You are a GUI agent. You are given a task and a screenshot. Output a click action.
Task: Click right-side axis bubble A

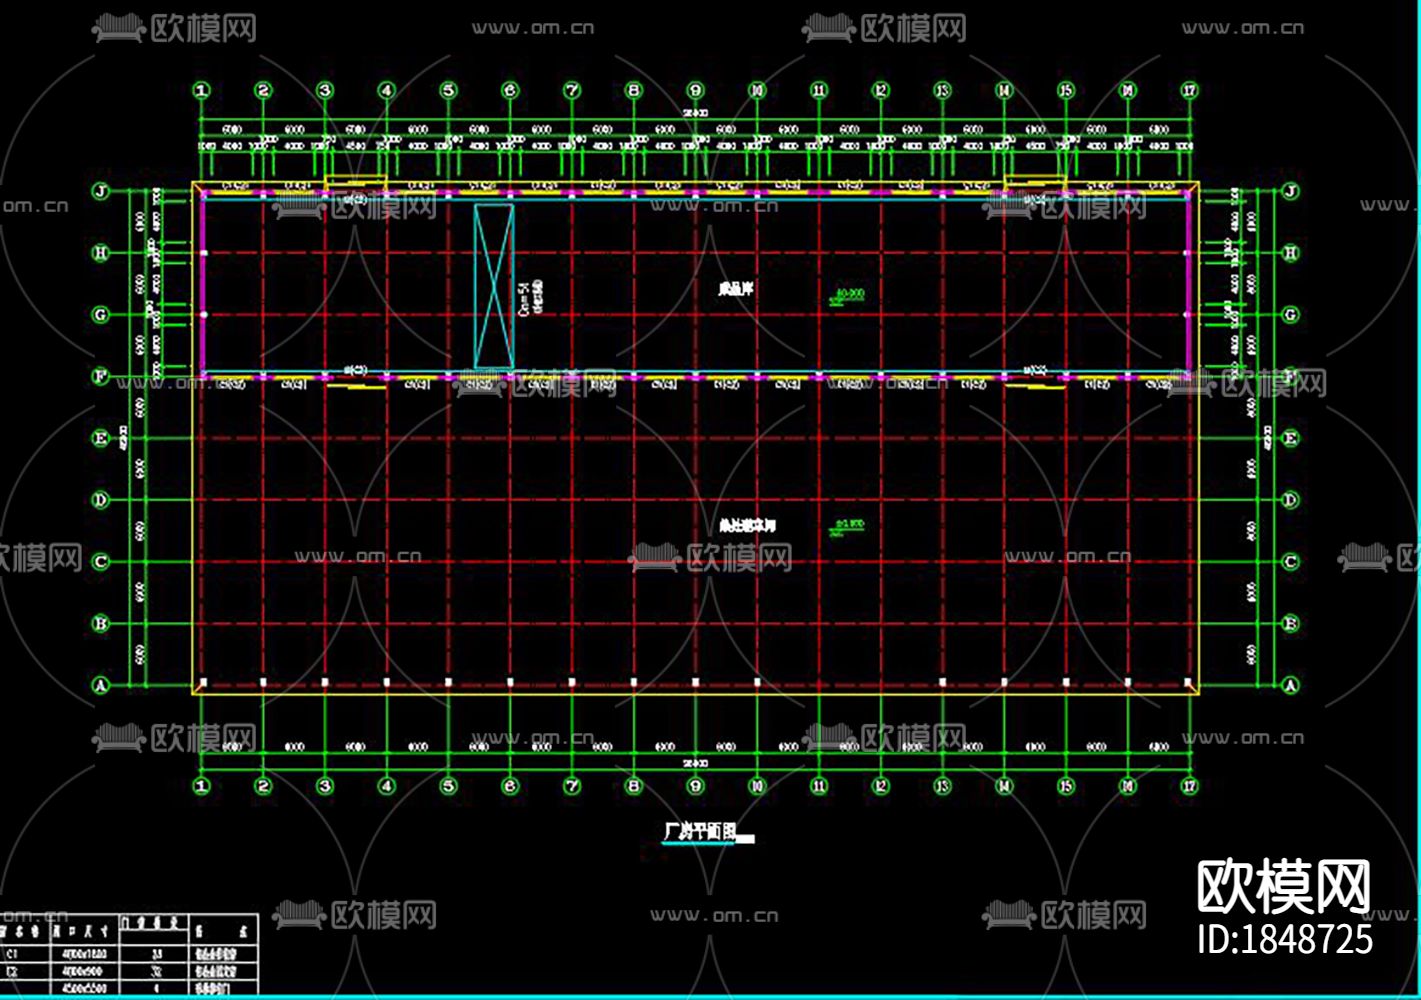point(1290,685)
